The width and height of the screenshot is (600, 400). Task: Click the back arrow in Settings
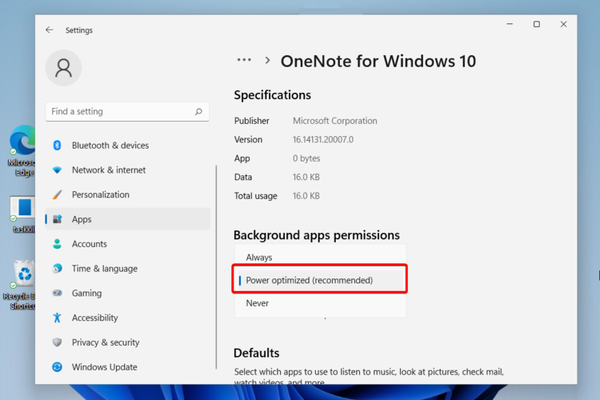coord(50,30)
